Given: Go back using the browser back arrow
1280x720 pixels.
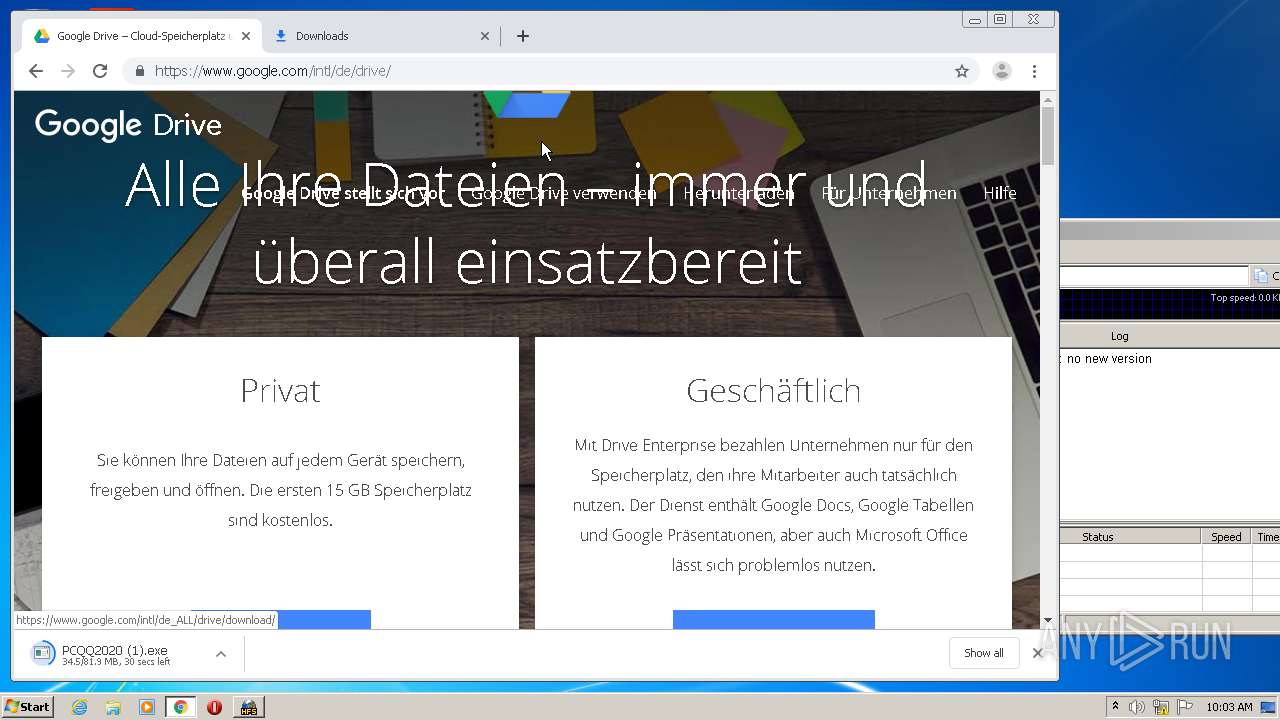Looking at the screenshot, I should click(36, 71).
